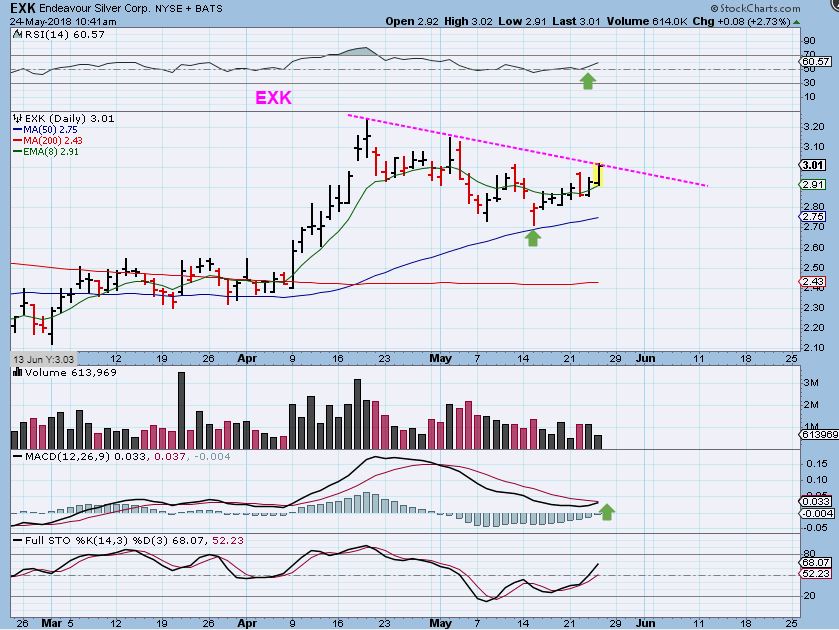Image resolution: width=839 pixels, height=630 pixels.
Task: Click the 3.20 price level label
Action: 813,127
